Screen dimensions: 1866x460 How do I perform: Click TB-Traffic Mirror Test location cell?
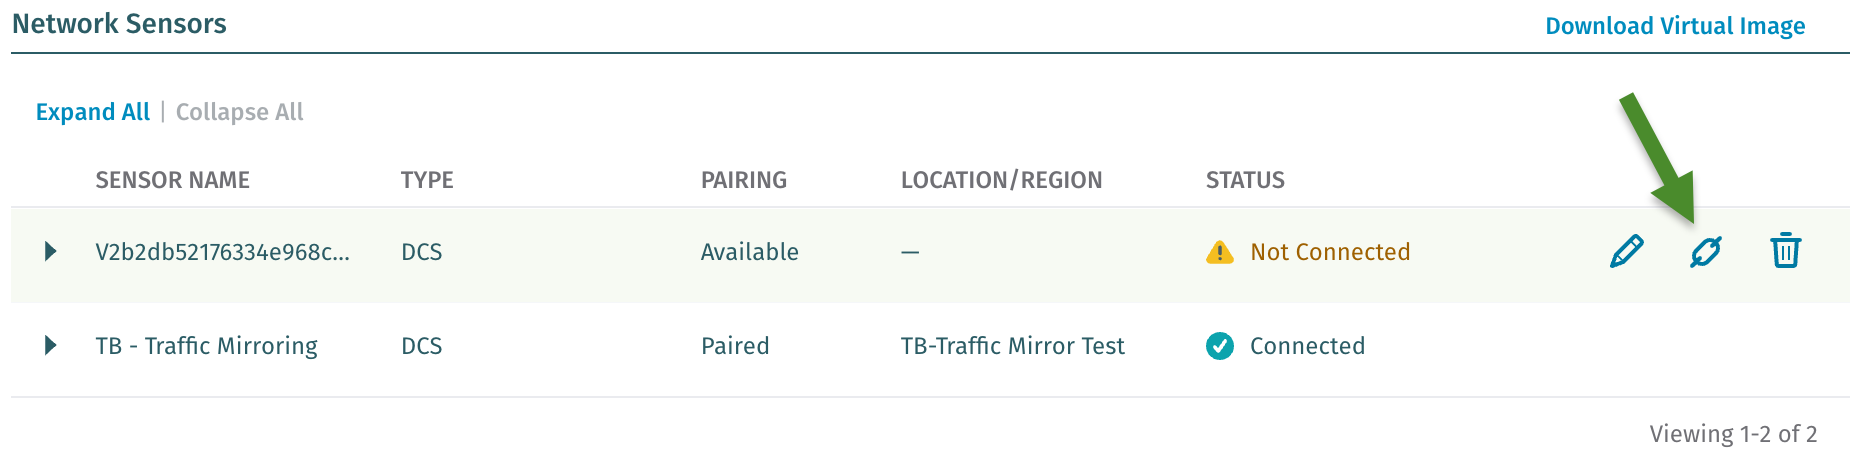coord(1012,346)
